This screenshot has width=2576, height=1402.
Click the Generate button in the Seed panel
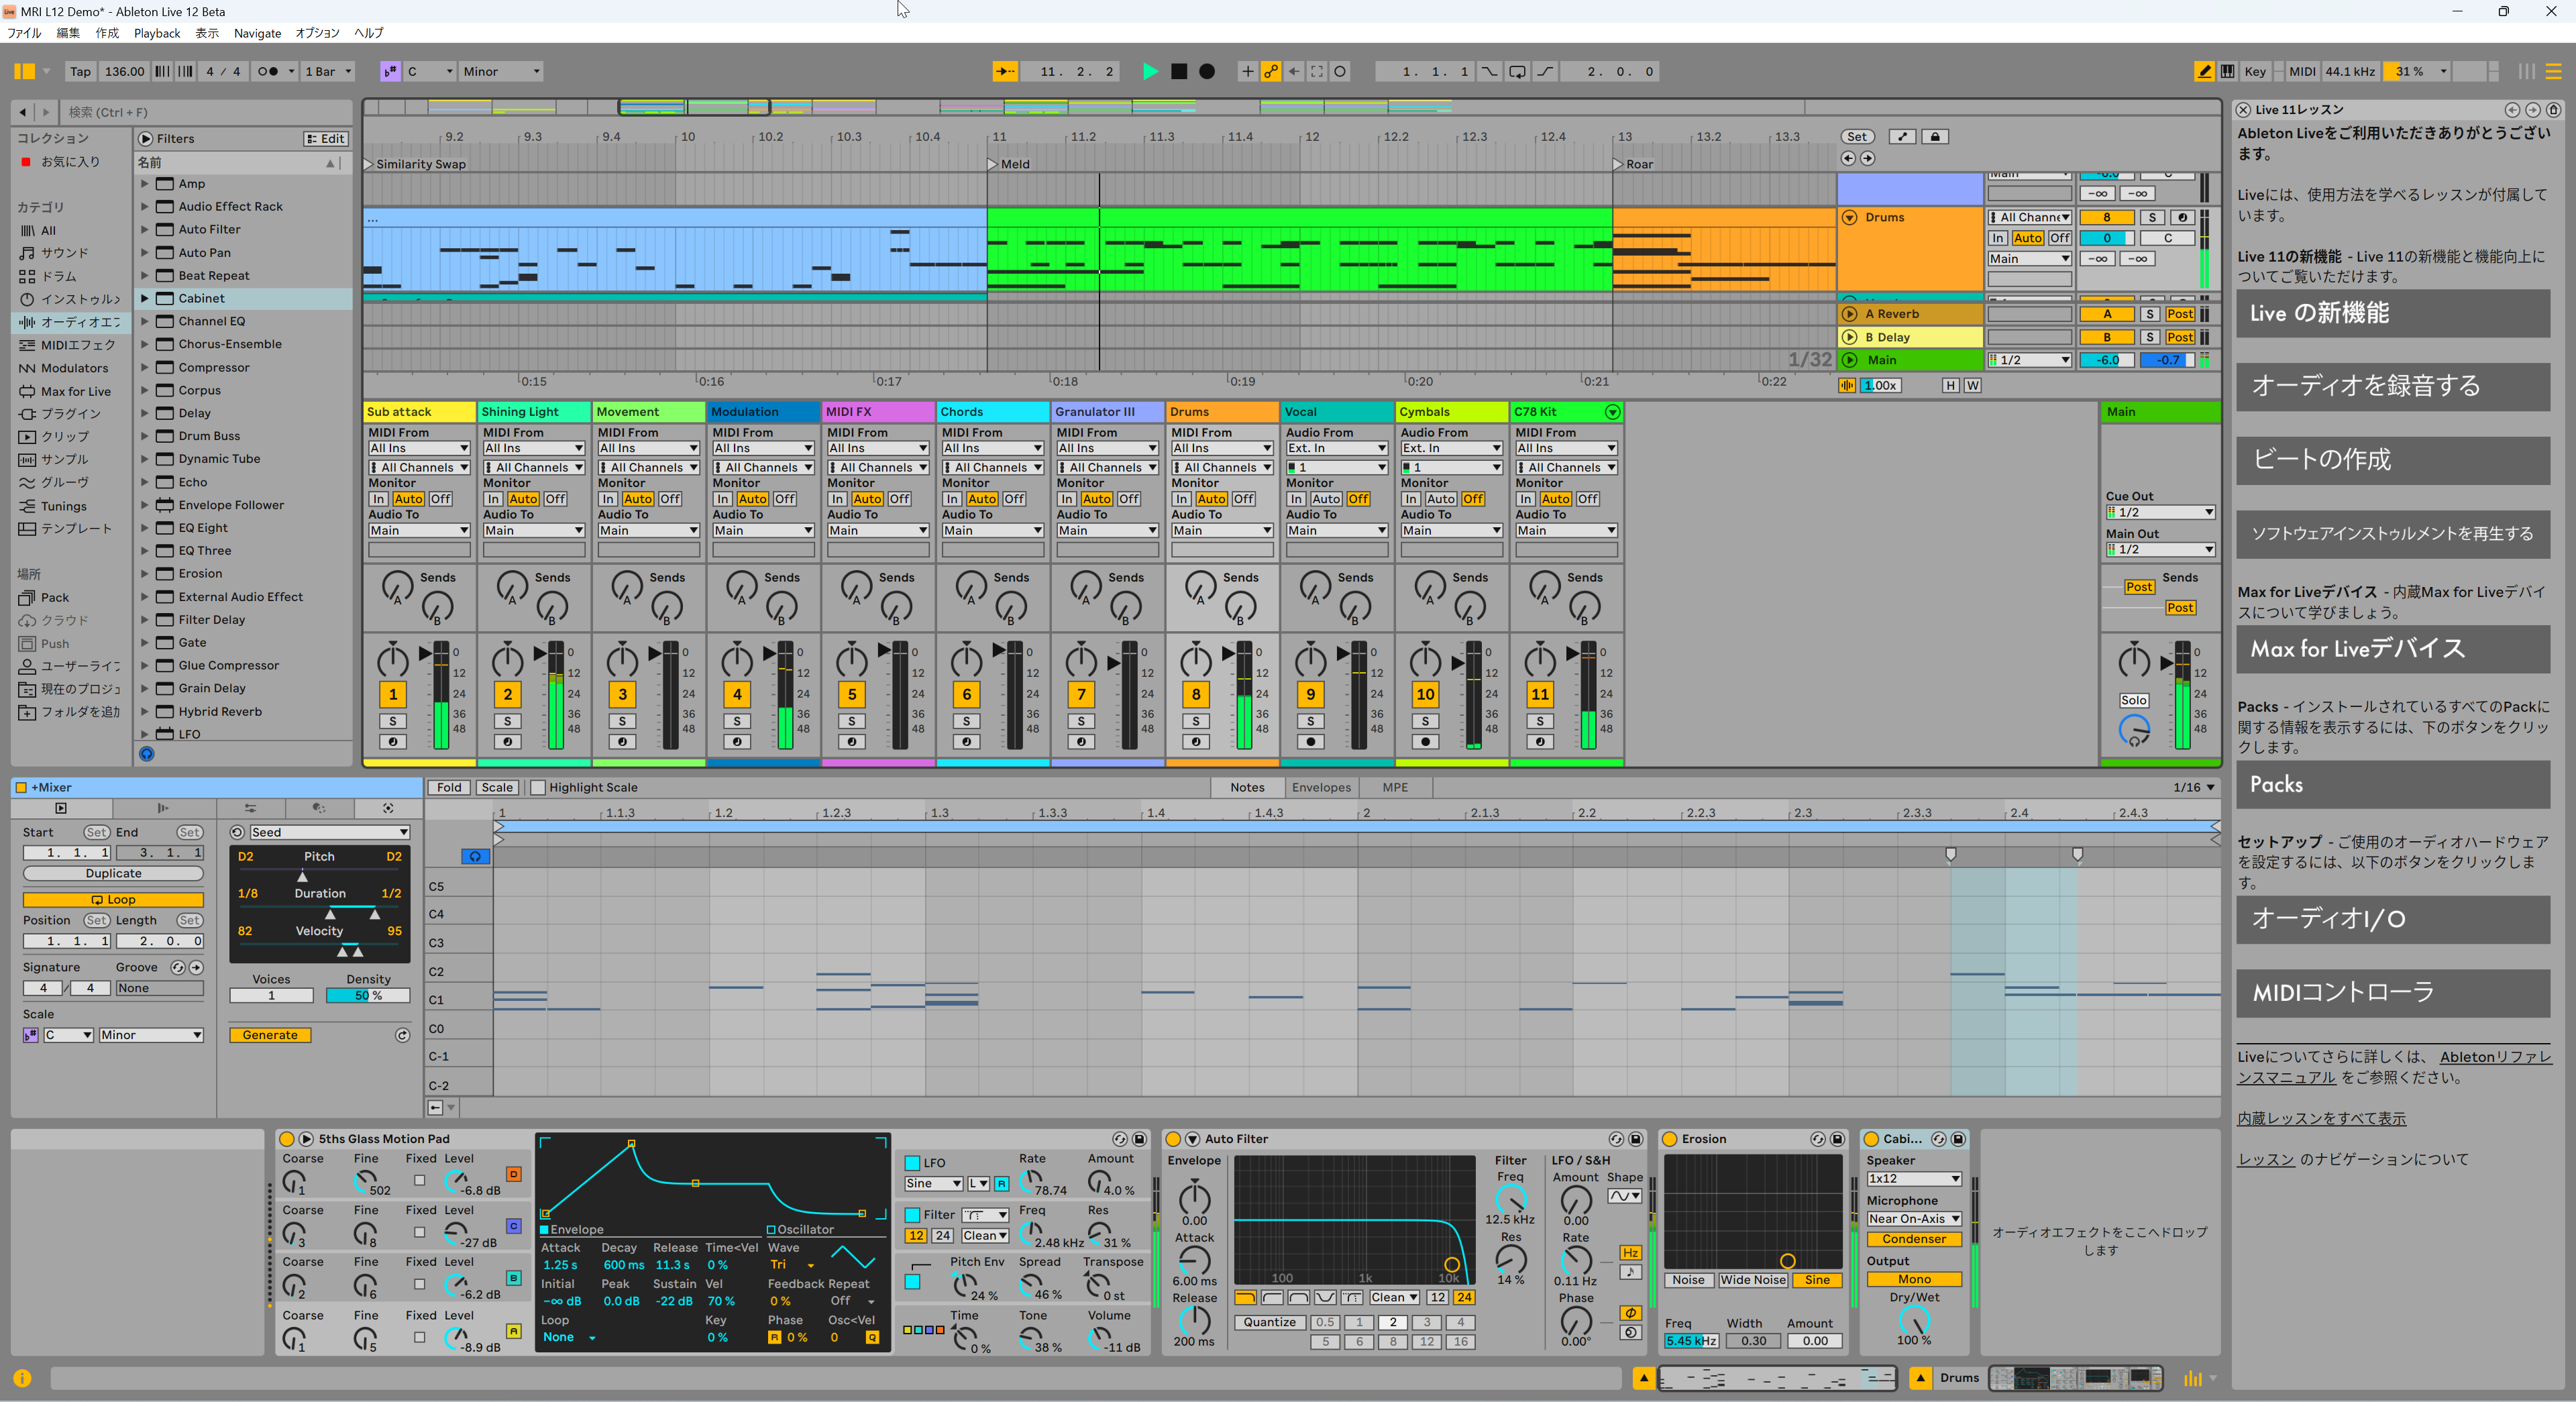click(270, 1035)
